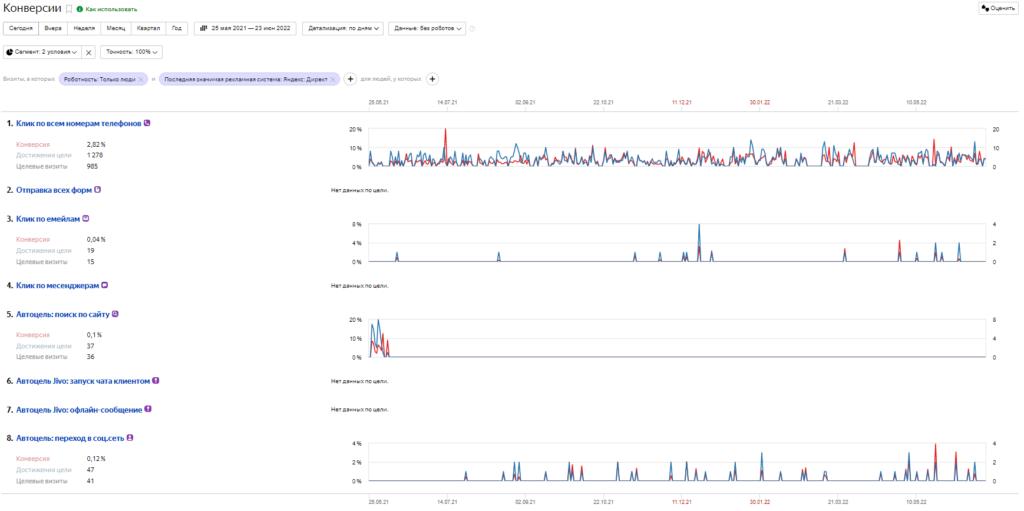Click the person icon next to переход в соц.сеть
Image resolution: width=1024 pixels, height=511 pixels.
click(130, 437)
